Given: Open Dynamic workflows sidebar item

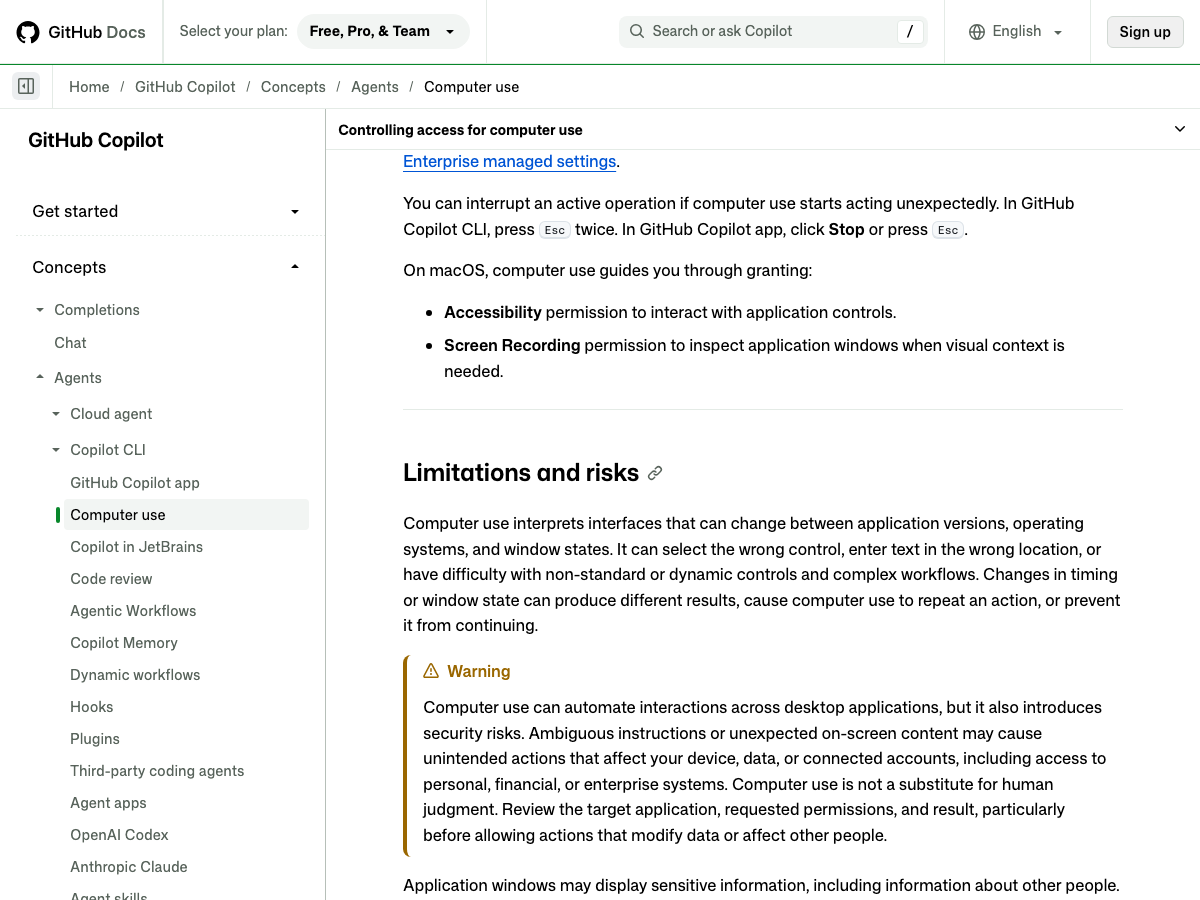Looking at the screenshot, I should [135, 675].
